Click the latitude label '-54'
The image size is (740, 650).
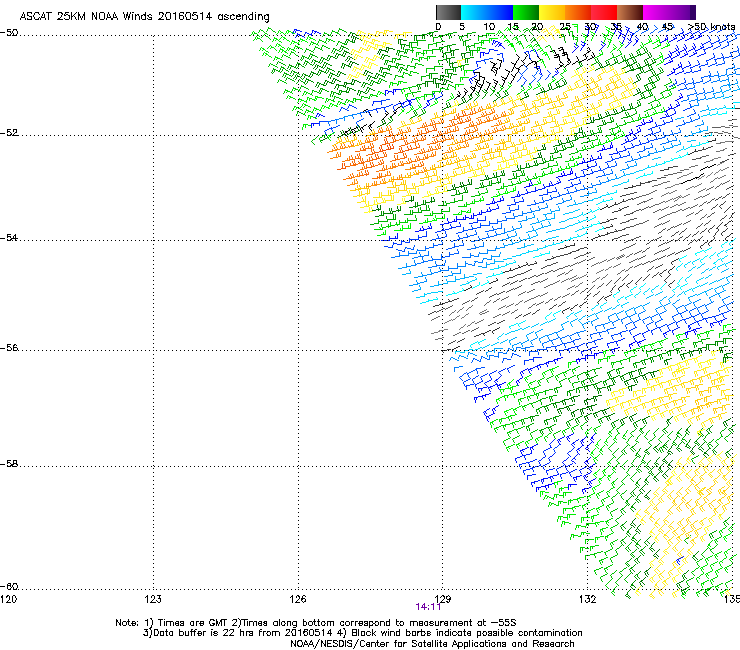[x=9, y=238]
